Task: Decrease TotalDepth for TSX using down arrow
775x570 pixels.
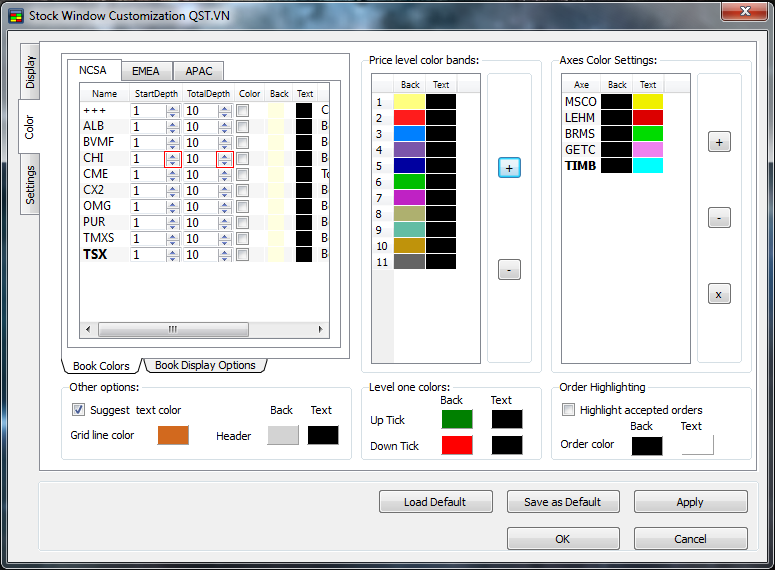Action: pyautogui.click(x=224, y=258)
